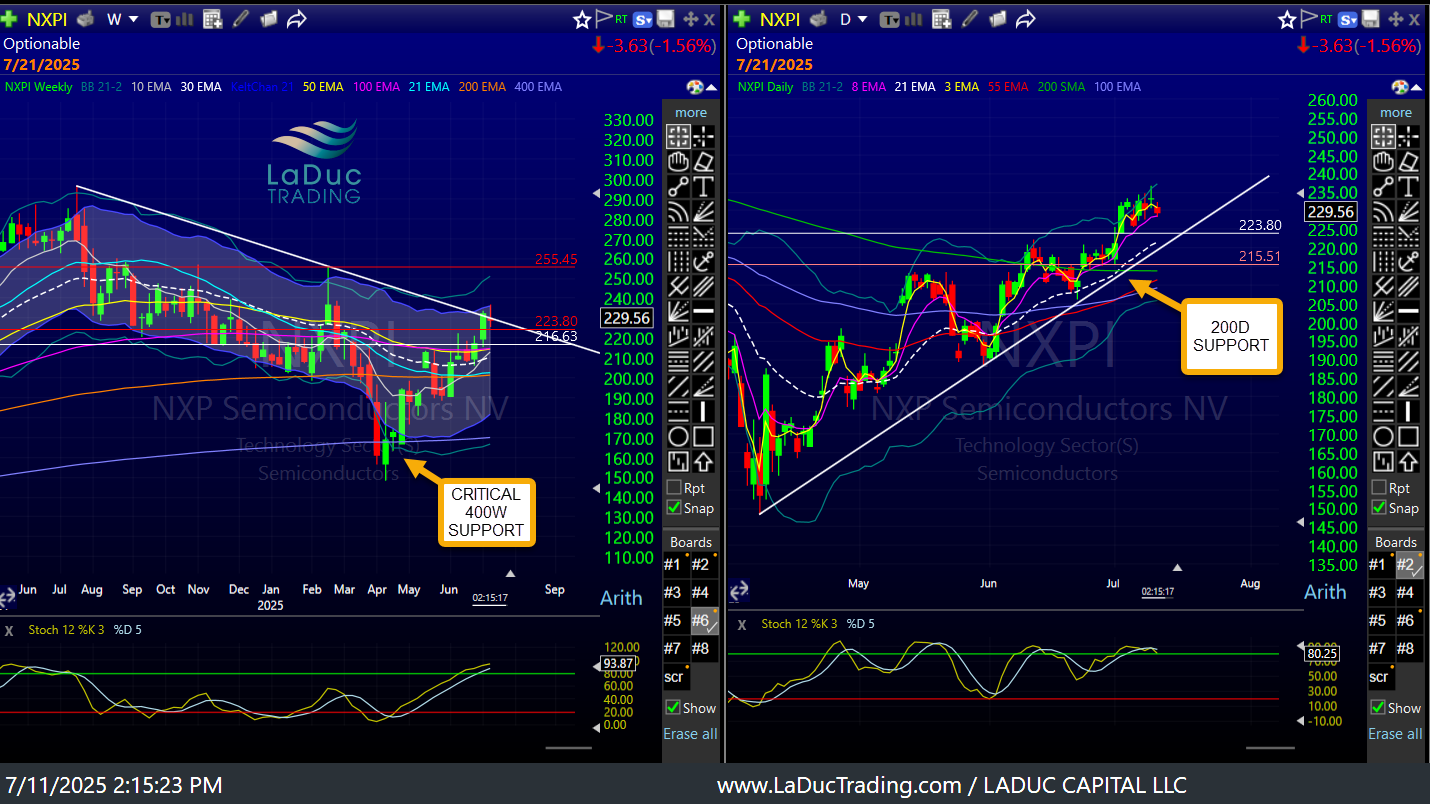Open the color palette icon on weekly chart
The height and width of the screenshot is (804, 1430).
695,87
